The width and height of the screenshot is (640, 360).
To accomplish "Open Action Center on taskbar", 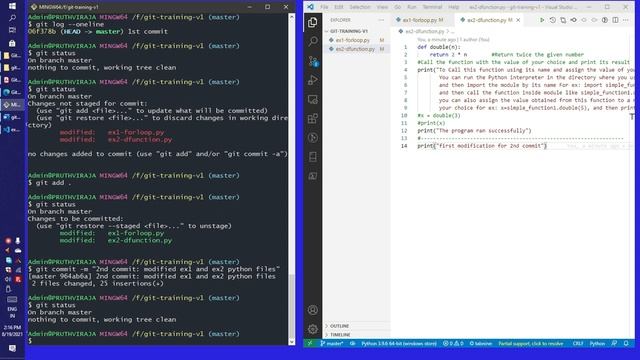I will (x=12, y=349).
